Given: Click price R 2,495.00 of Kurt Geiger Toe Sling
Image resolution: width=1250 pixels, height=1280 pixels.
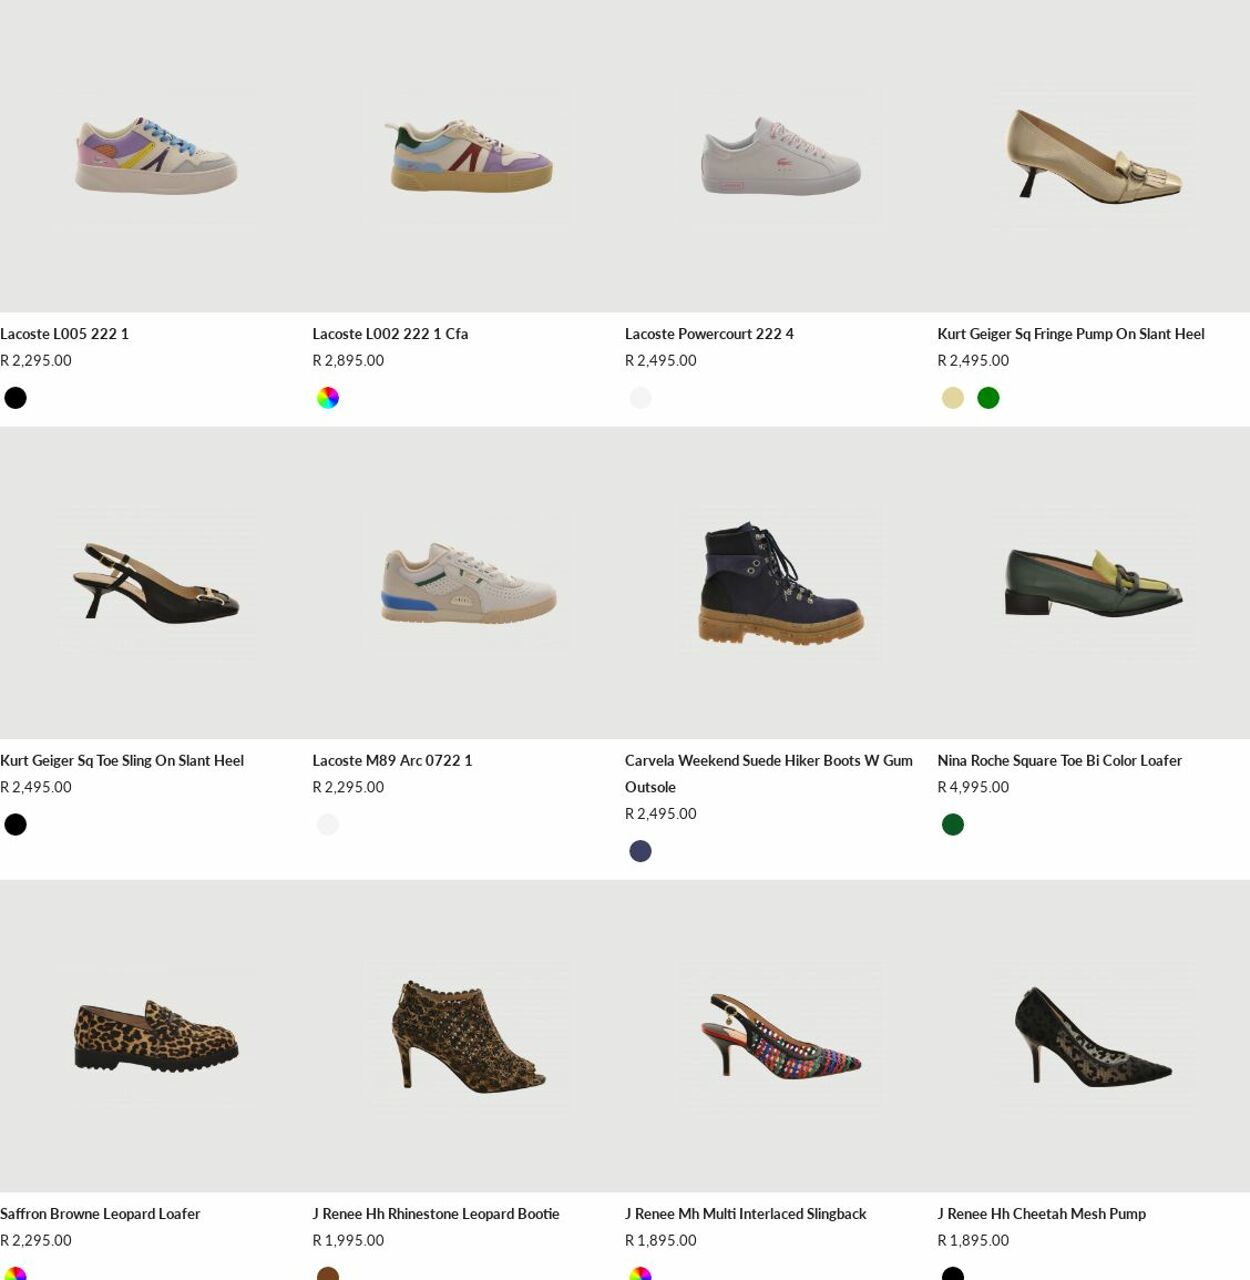Looking at the screenshot, I should [x=36, y=788].
